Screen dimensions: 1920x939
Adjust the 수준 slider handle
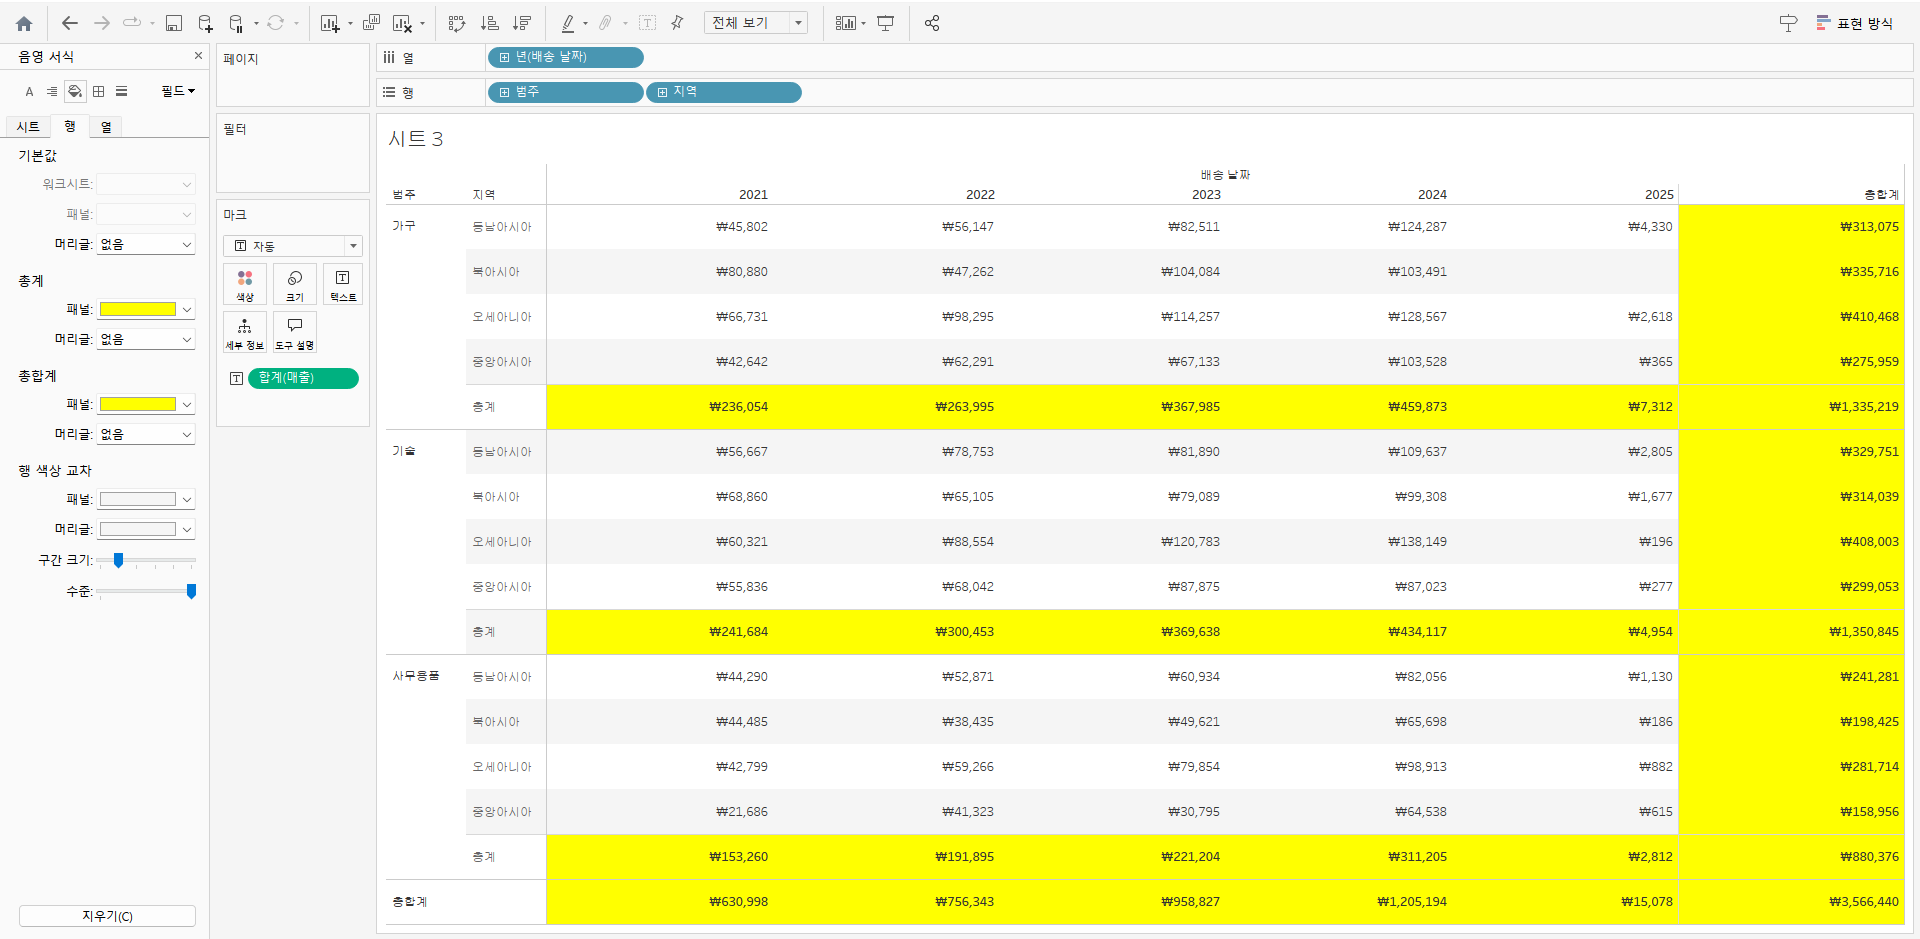click(191, 591)
